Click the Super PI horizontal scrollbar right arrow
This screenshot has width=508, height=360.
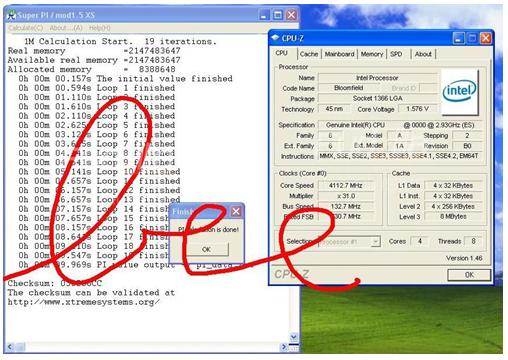point(284,347)
